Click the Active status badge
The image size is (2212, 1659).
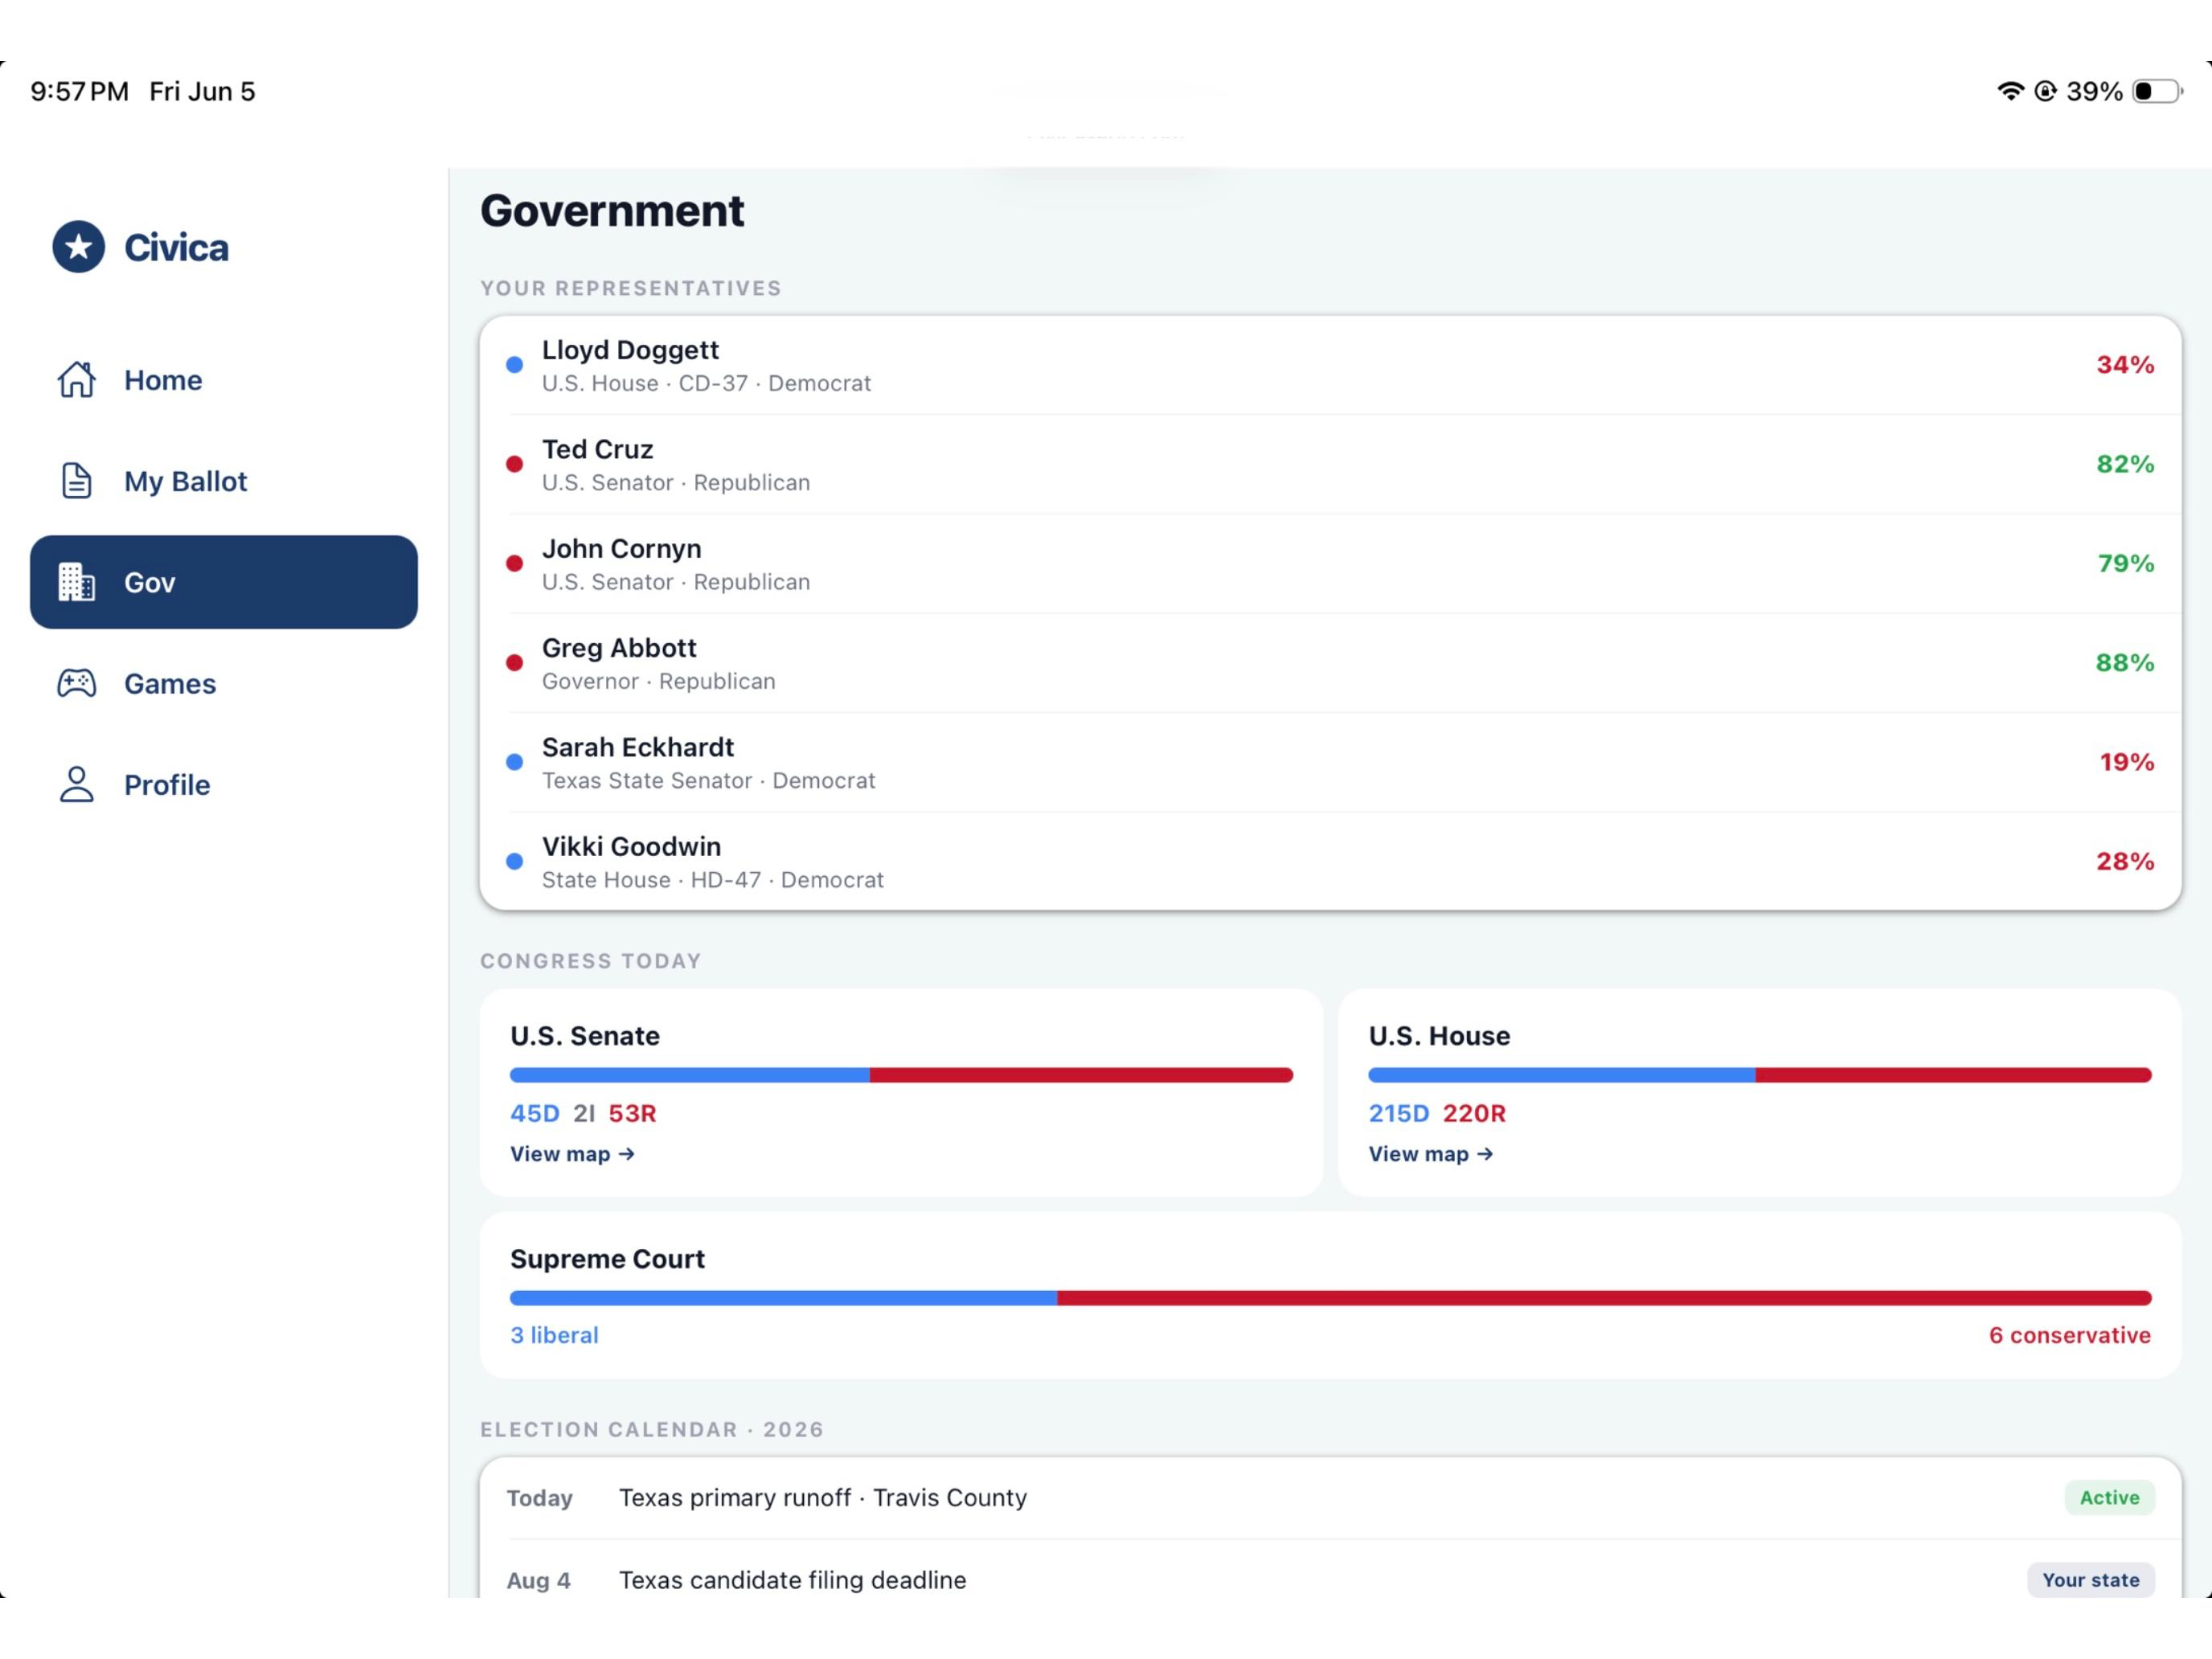click(x=2109, y=1498)
